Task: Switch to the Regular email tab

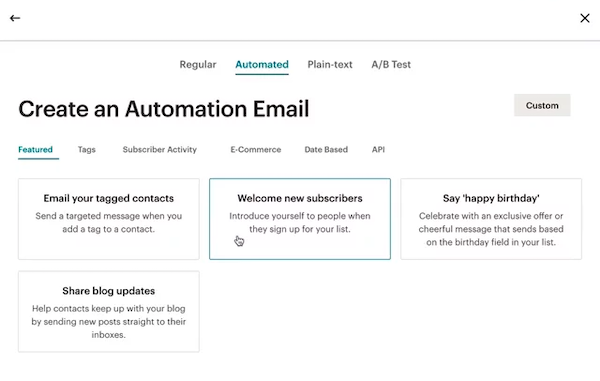Action: pos(198,64)
